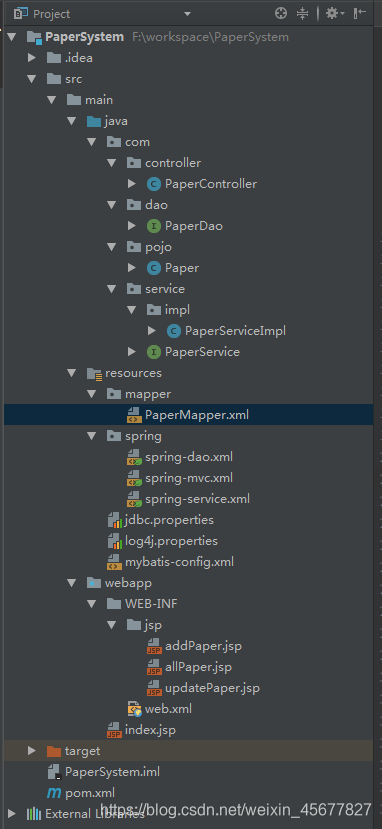Viewport: 382px width, 829px height.
Task: Click the spring-mvc.xml file icon
Action: 134,478
